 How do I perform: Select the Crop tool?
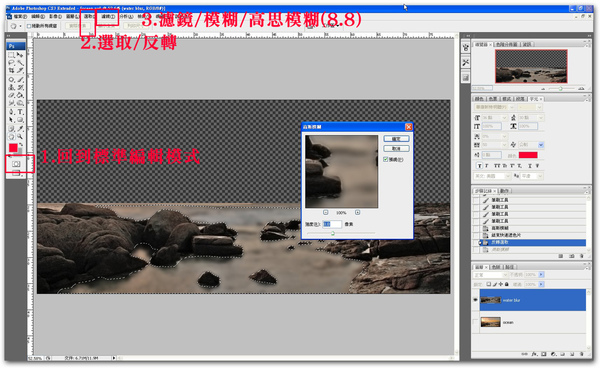(x=10, y=70)
